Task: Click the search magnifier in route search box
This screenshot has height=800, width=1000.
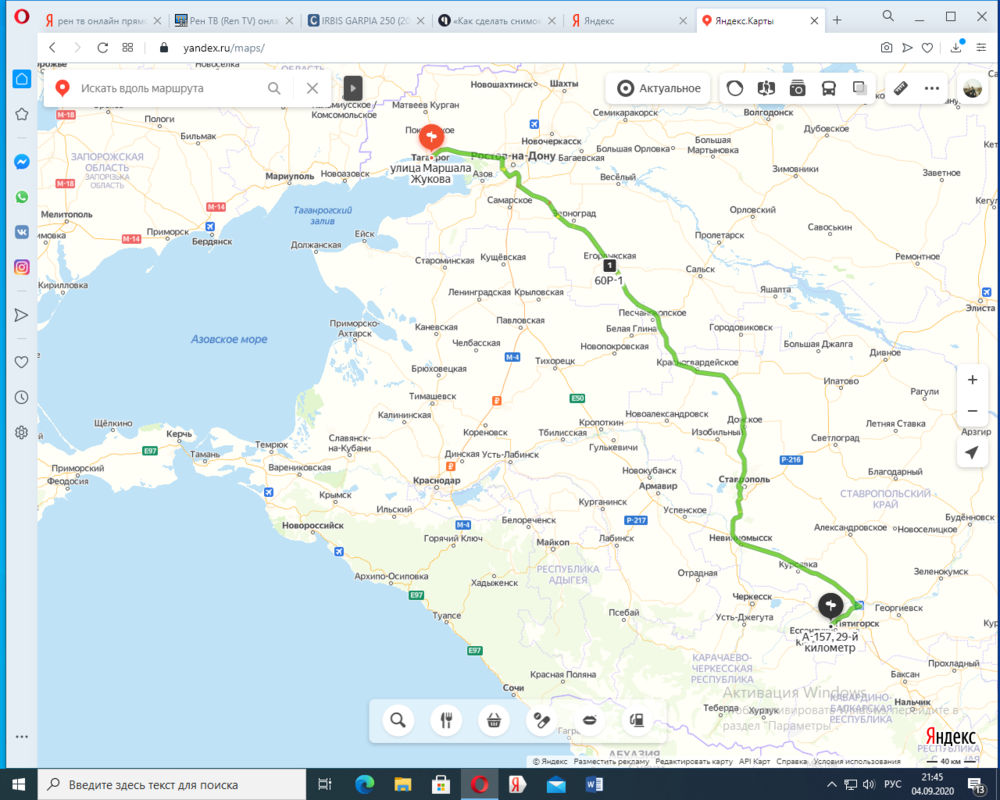Action: pos(274,88)
